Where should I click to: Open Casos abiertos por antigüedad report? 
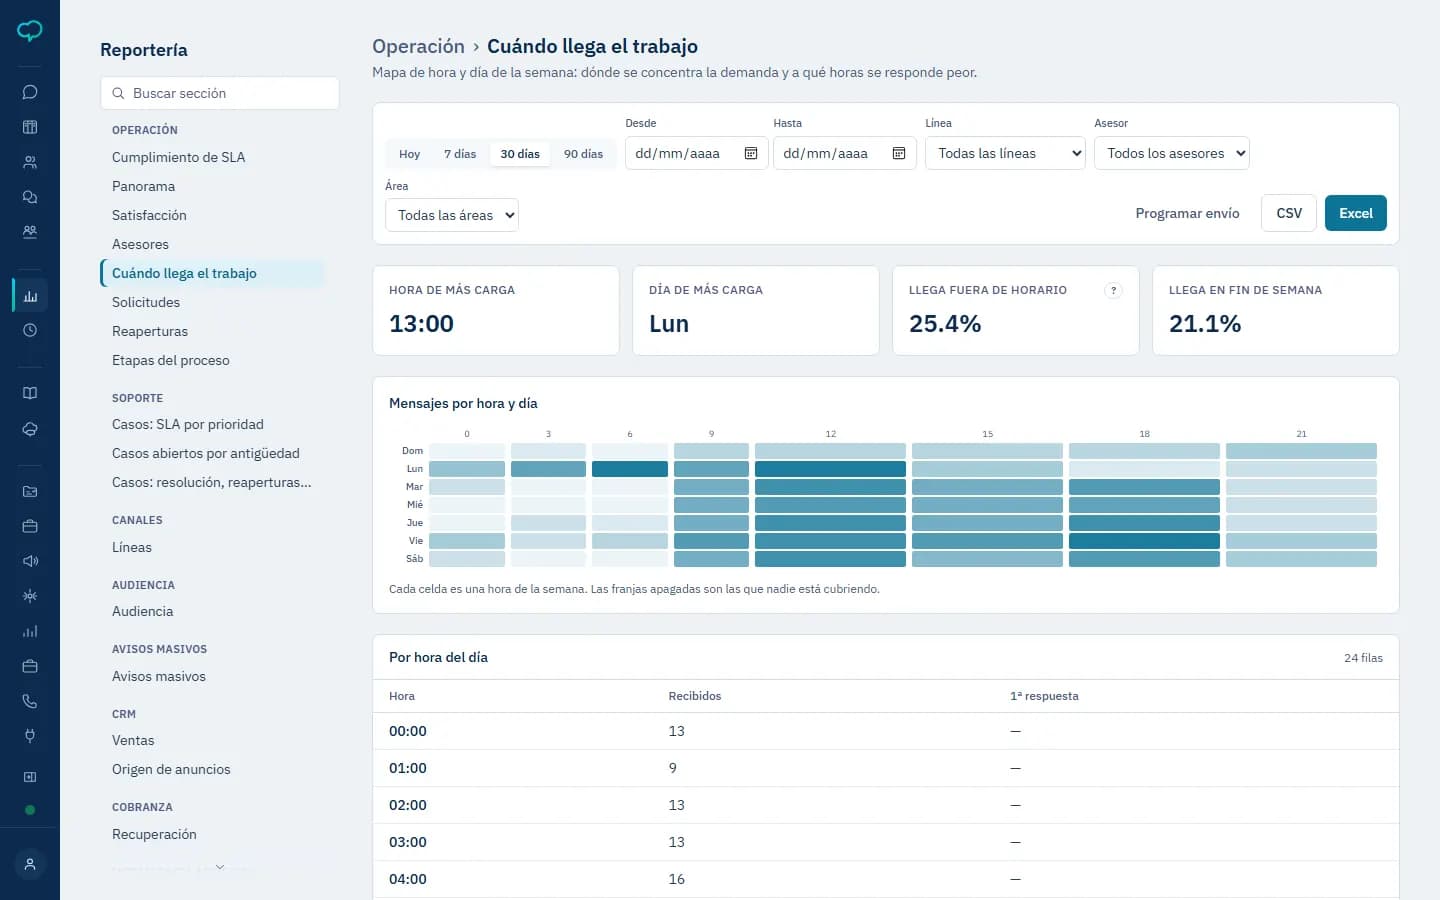coord(206,453)
